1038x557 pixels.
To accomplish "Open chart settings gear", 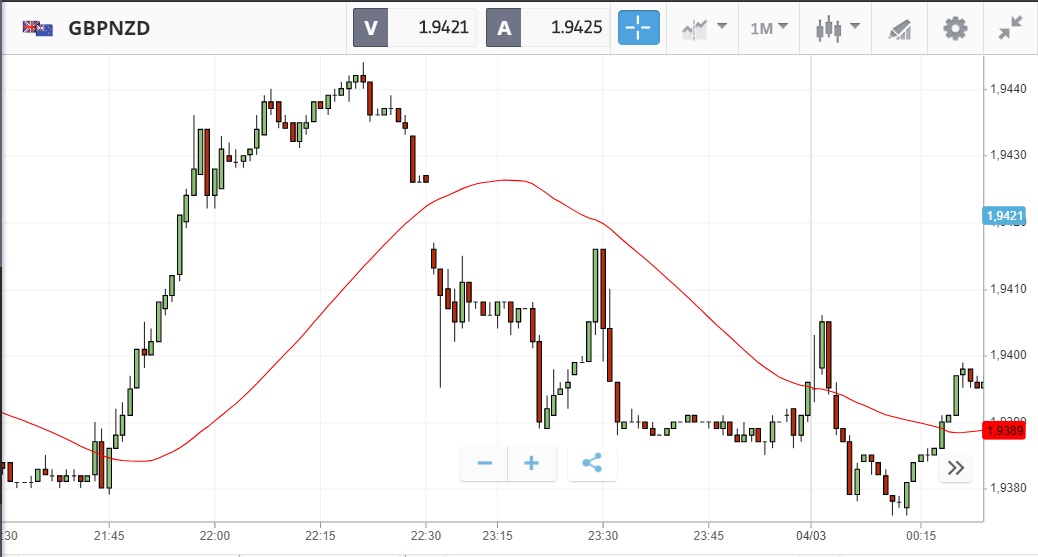I will [x=956, y=28].
